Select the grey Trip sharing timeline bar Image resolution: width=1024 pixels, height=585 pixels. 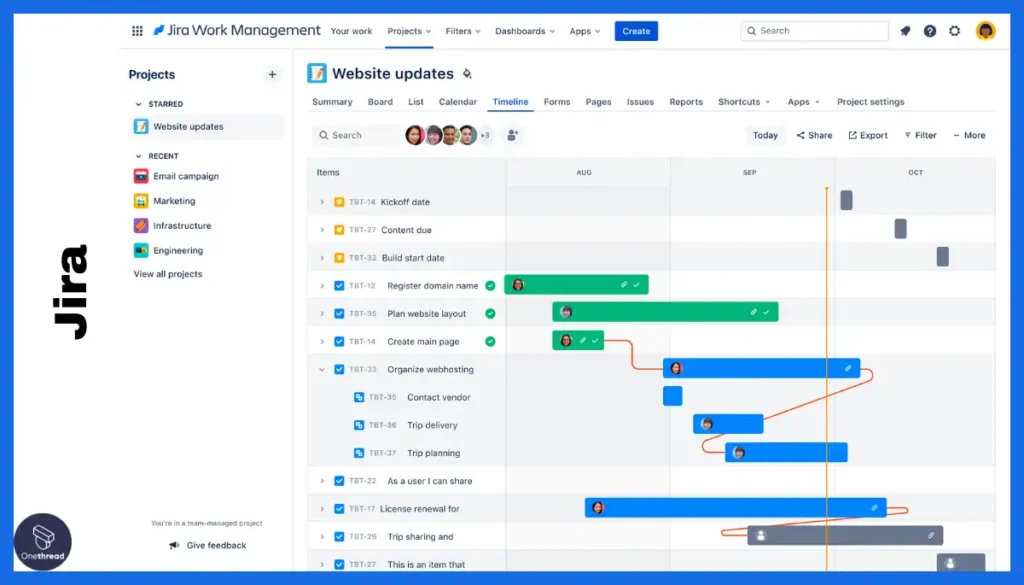tap(845, 535)
